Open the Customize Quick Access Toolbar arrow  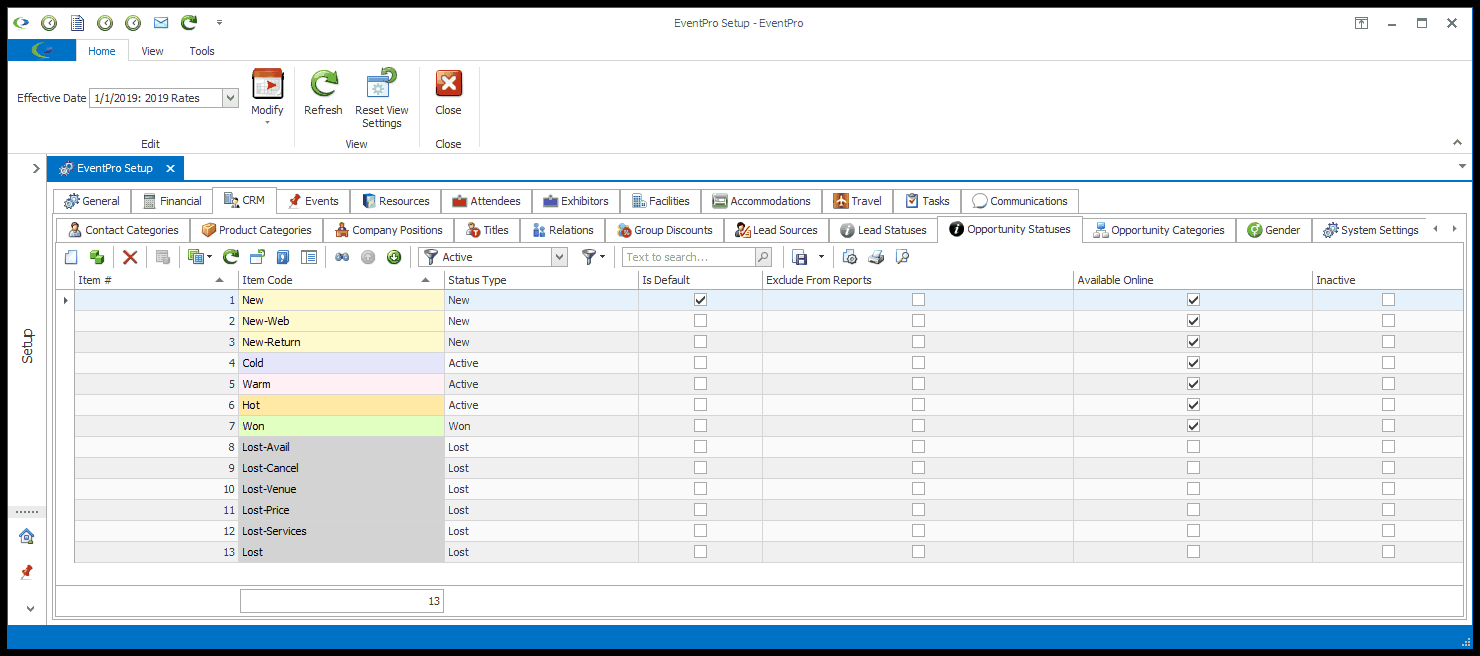(219, 22)
